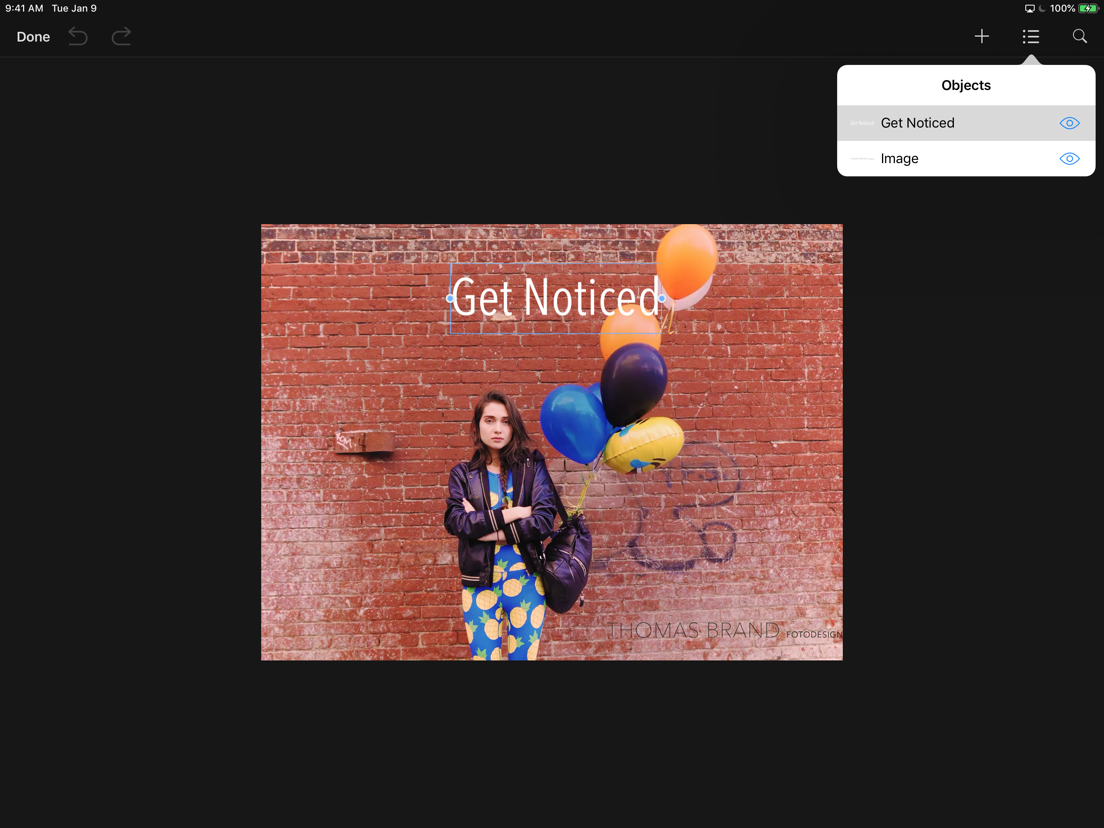This screenshot has height=828, width=1104.
Task: Click the left resize handle of text box
Action: (x=450, y=299)
